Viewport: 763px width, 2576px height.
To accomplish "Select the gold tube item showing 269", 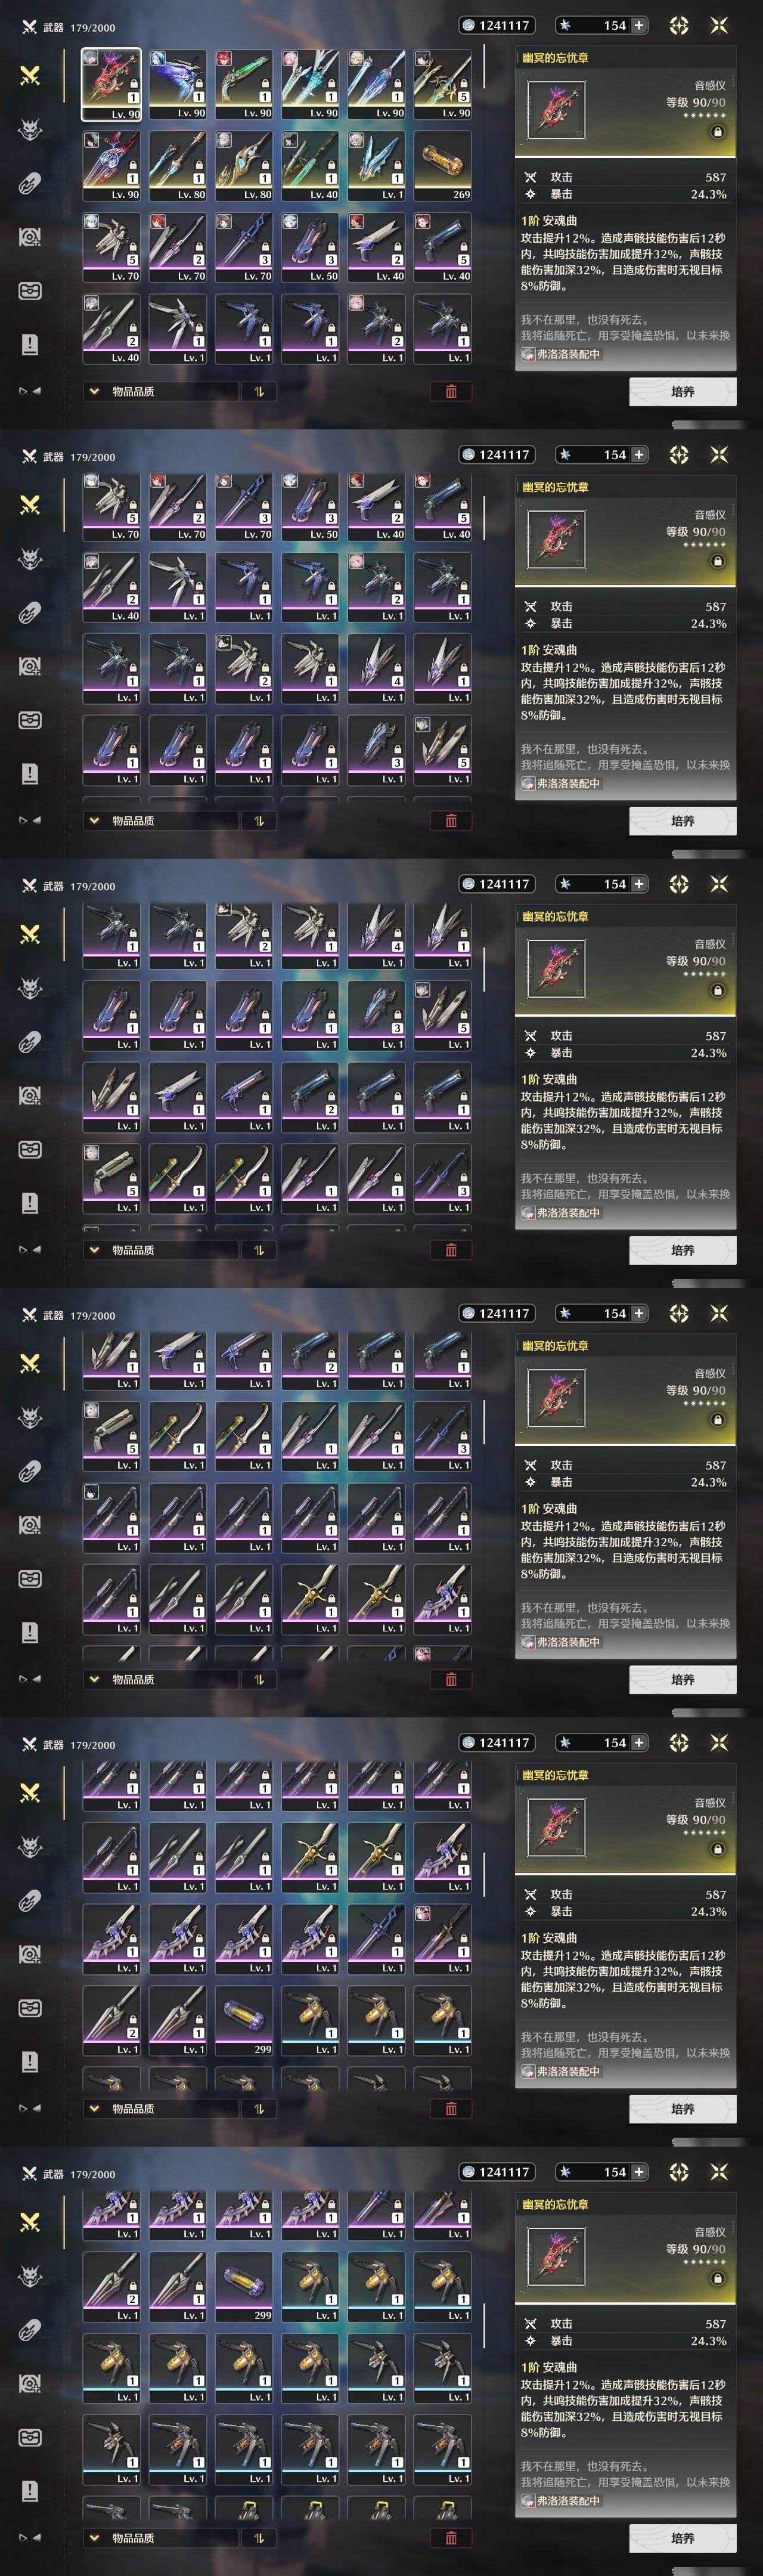I will (x=443, y=166).
